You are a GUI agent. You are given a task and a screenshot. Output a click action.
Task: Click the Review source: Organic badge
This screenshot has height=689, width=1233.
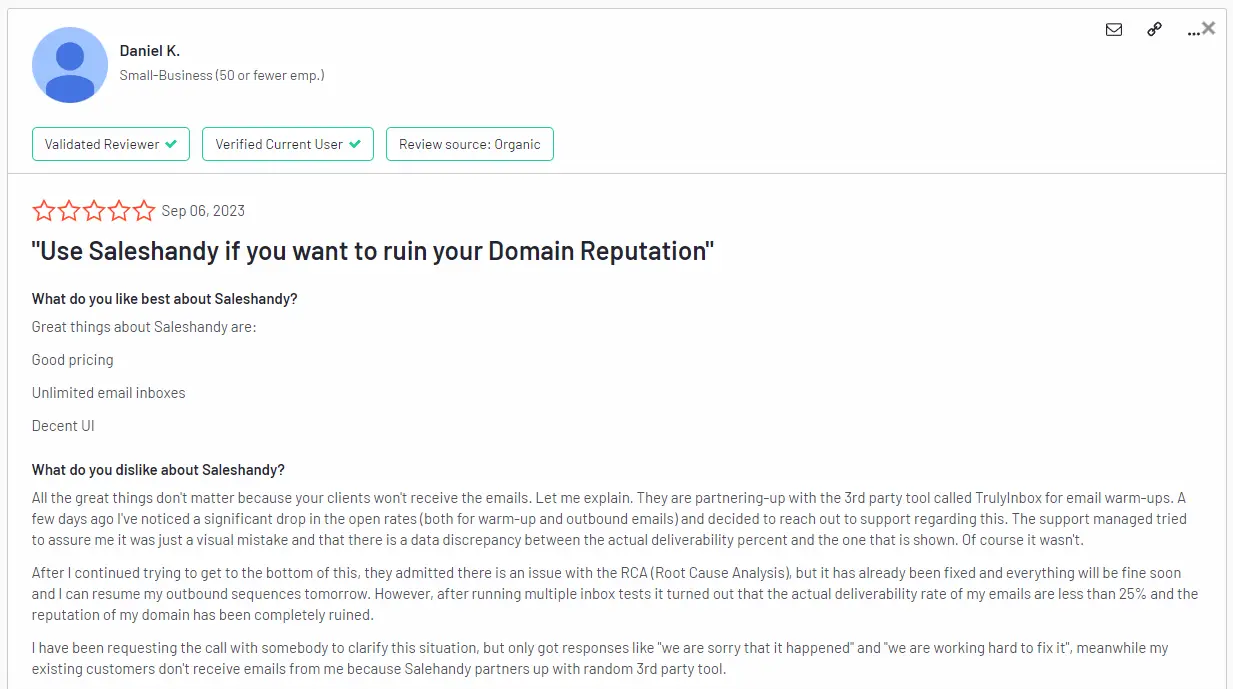pyautogui.click(x=470, y=144)
